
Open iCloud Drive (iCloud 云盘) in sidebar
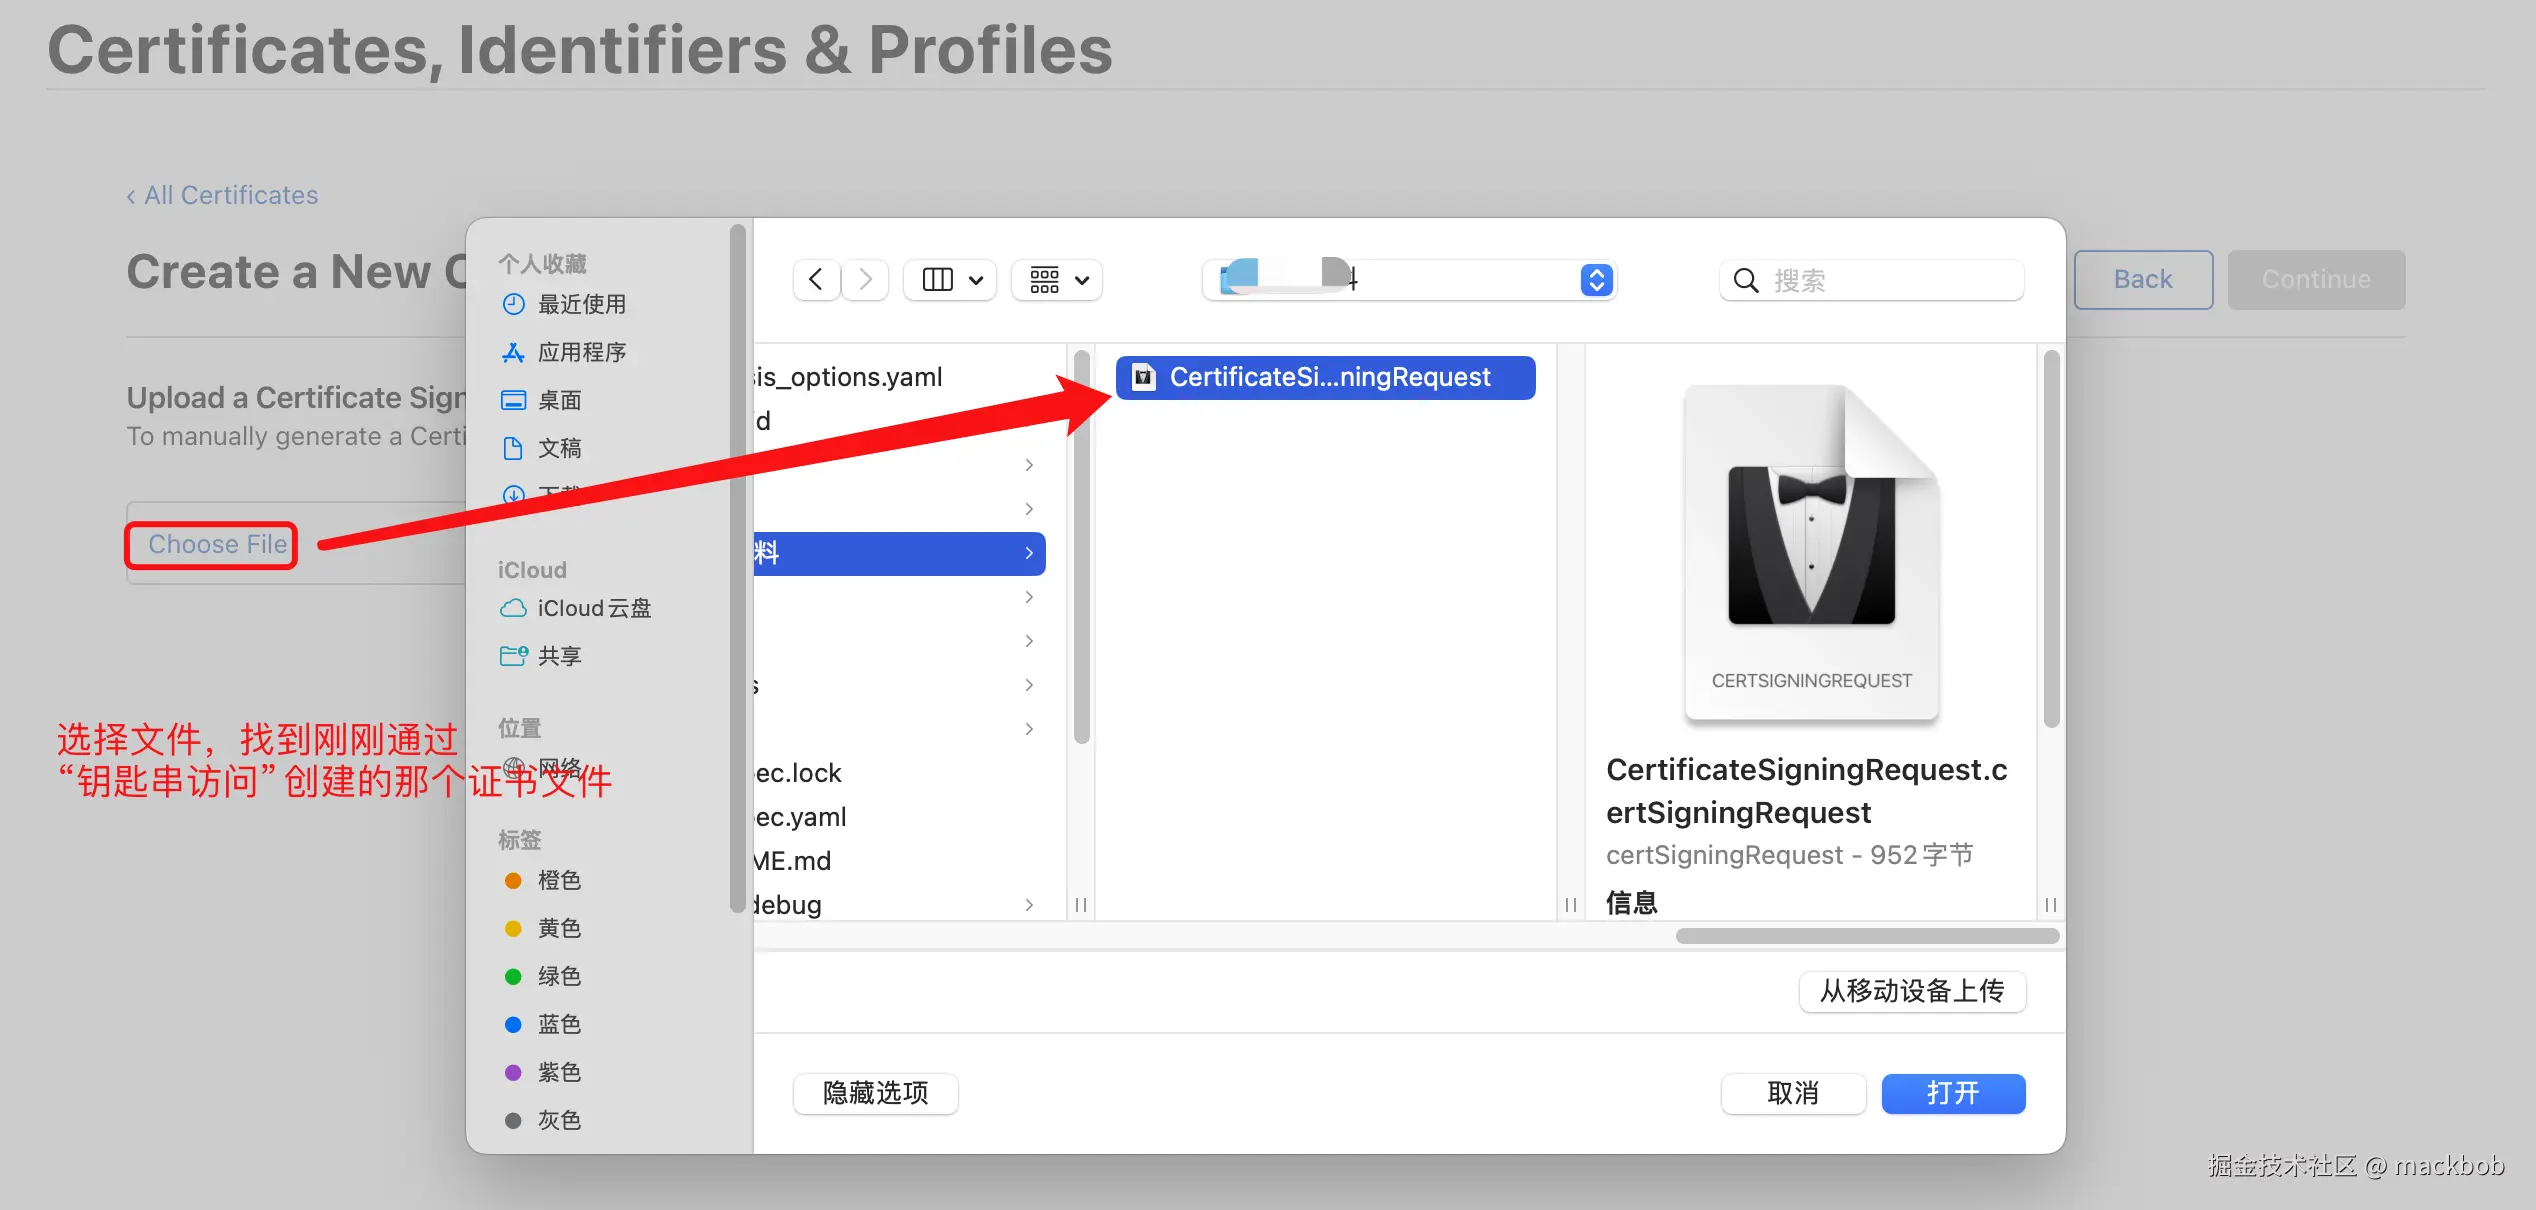coord(594,608)
